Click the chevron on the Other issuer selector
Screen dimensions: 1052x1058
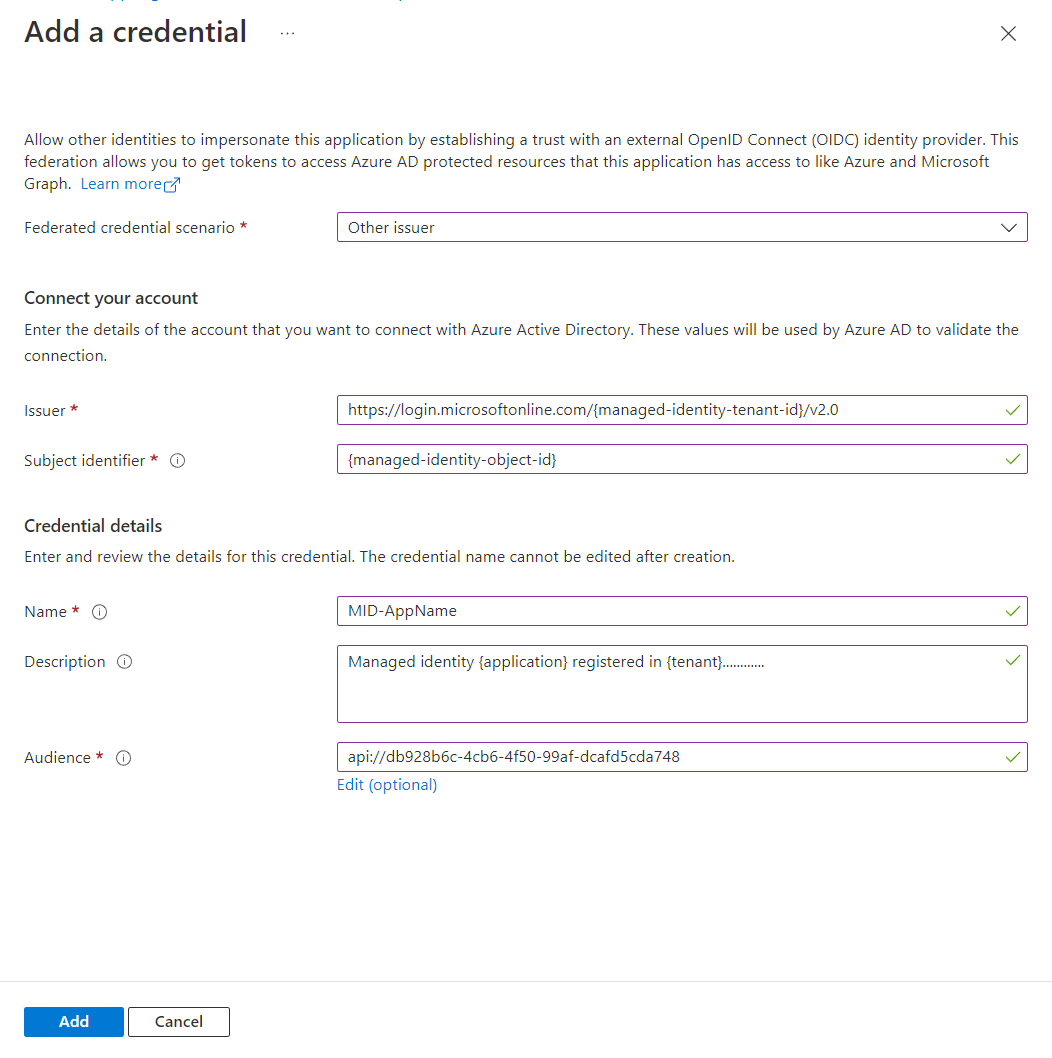[x=1009, y=227]
